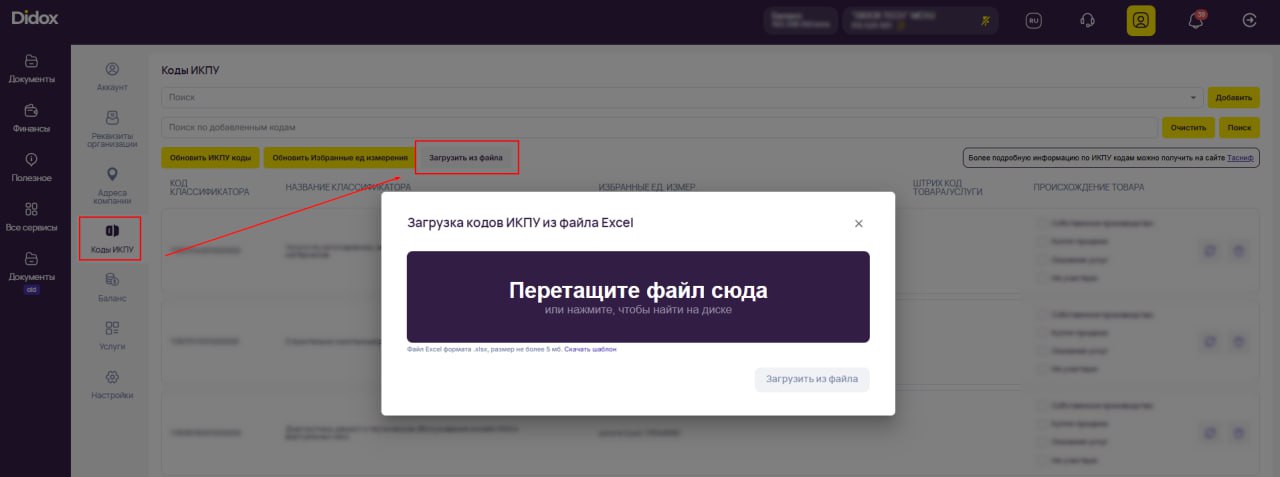Image resolution: width=1280 pixels, height=477 pixels.
Task: Open Все сервисы in the sidebar
Action: (x=31, y=217)
